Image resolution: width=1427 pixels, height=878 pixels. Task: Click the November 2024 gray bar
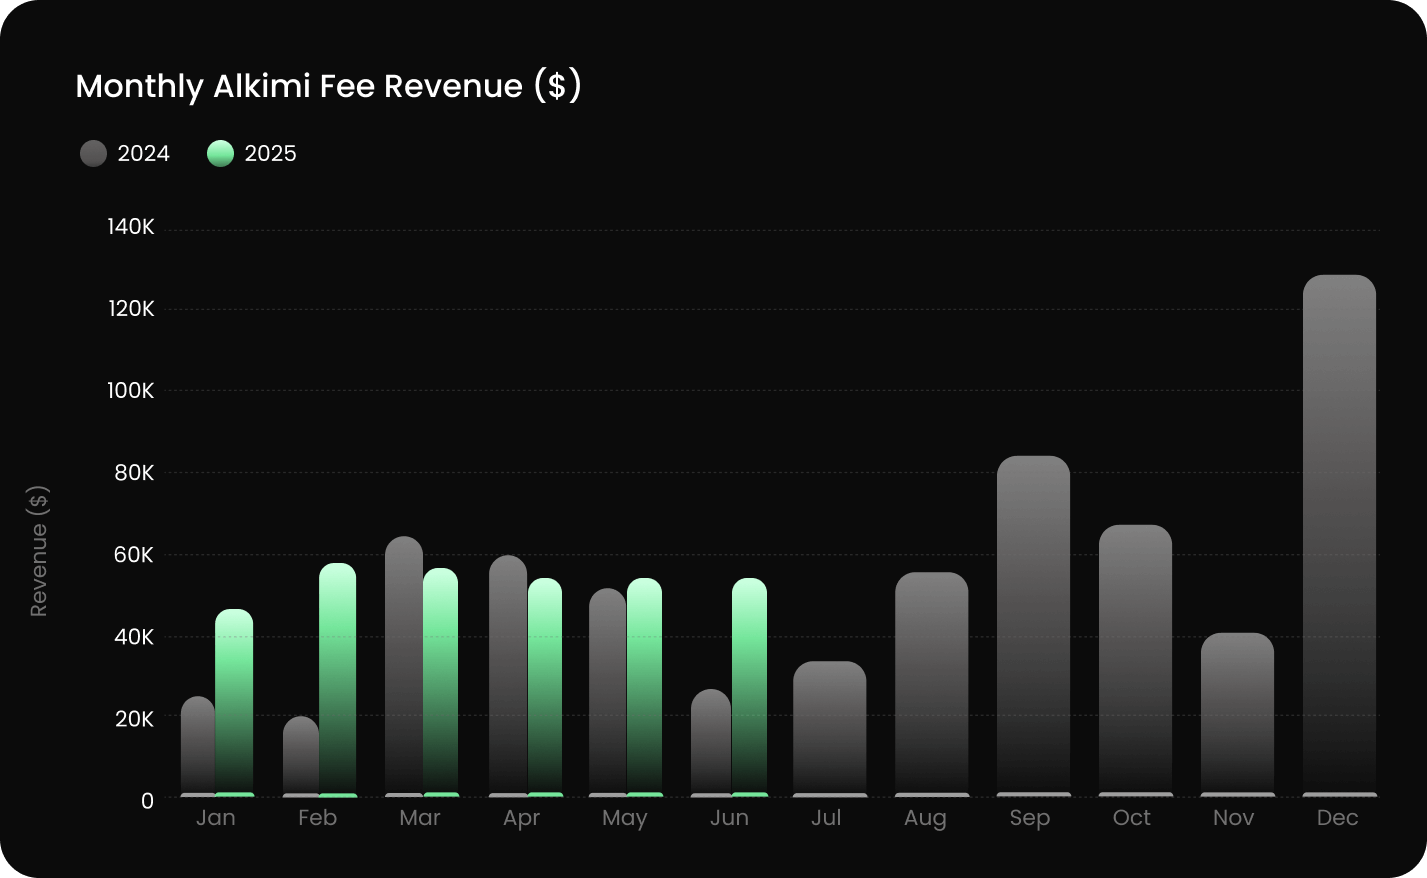(1237, 714)
